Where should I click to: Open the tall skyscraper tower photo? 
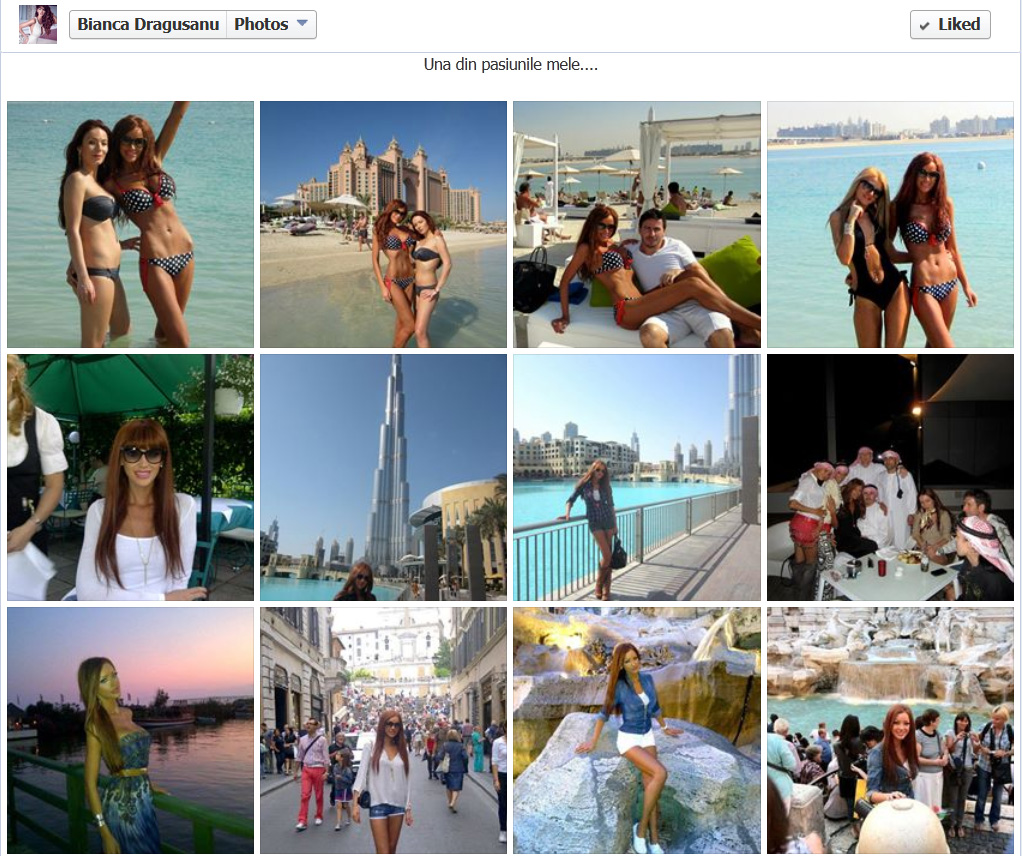point(383,477)
